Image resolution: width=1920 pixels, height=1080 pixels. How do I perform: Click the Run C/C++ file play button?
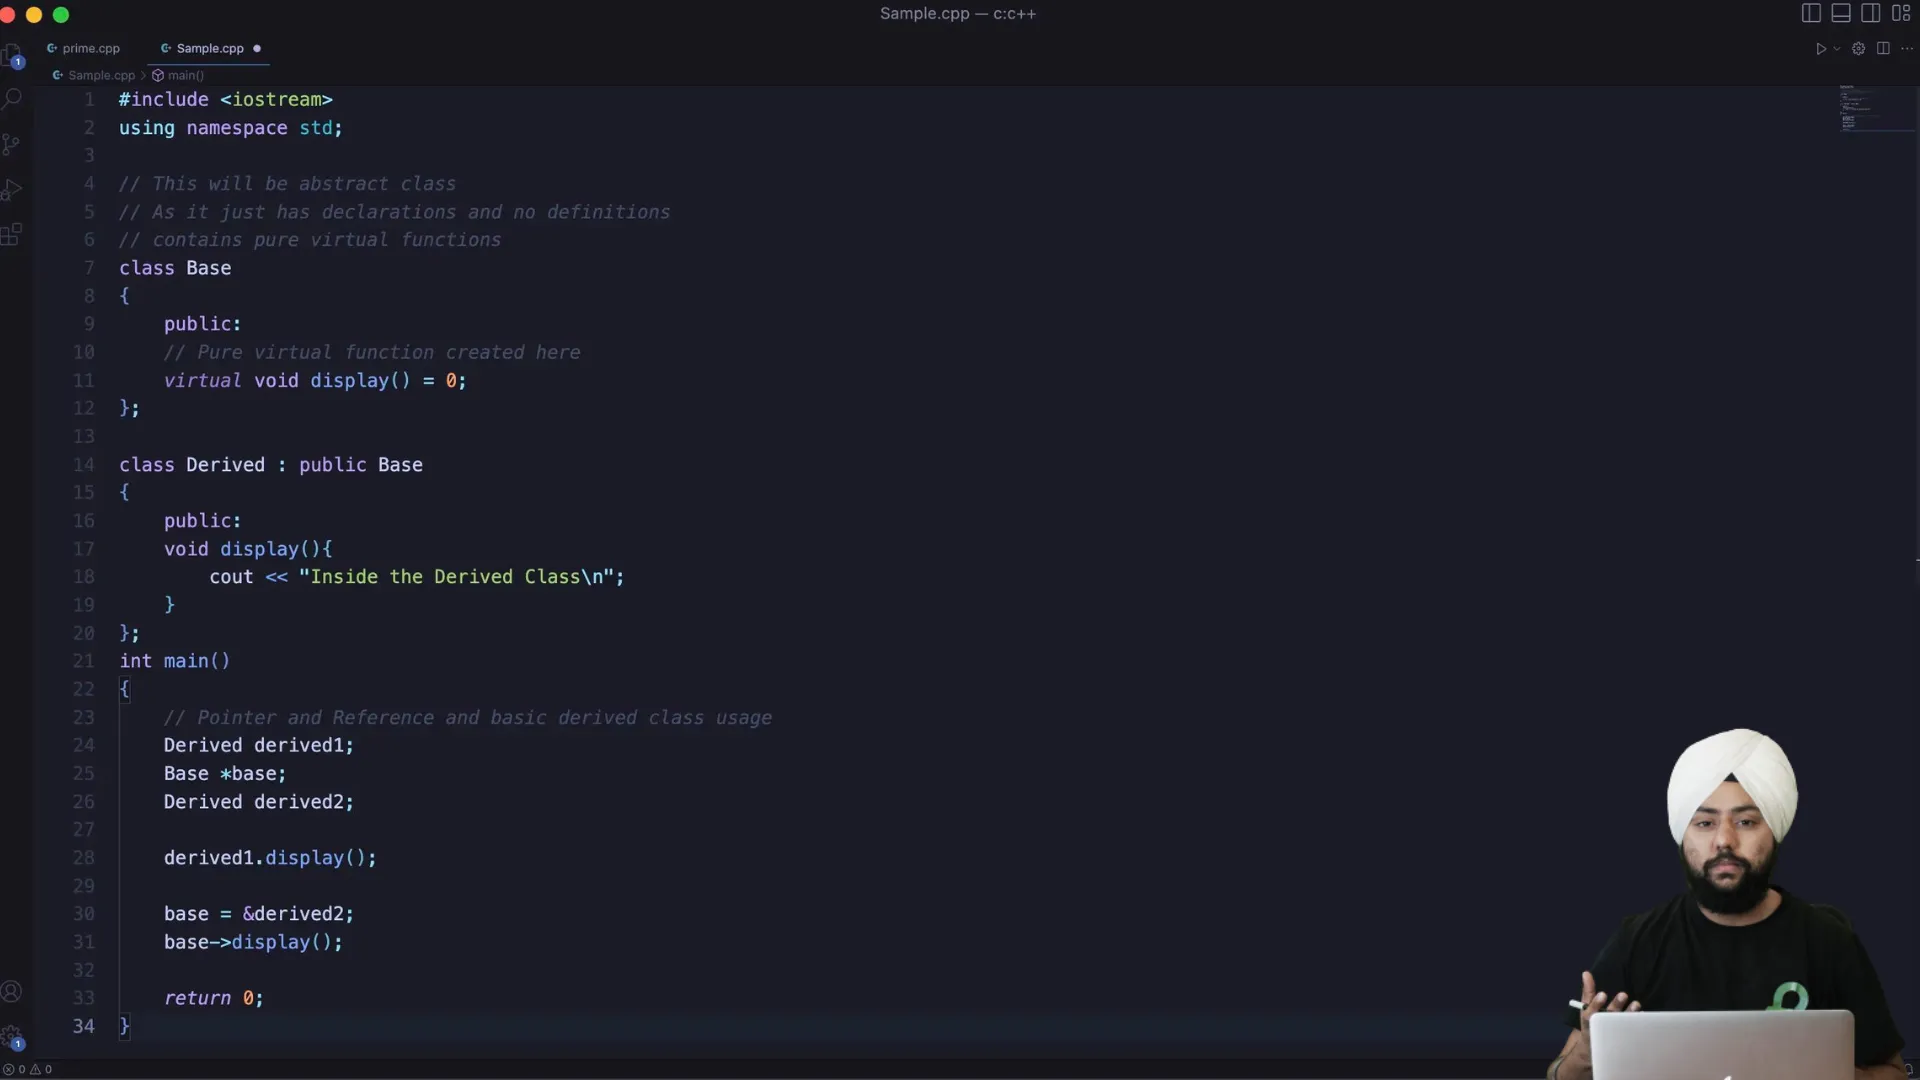click(1820, 48)
